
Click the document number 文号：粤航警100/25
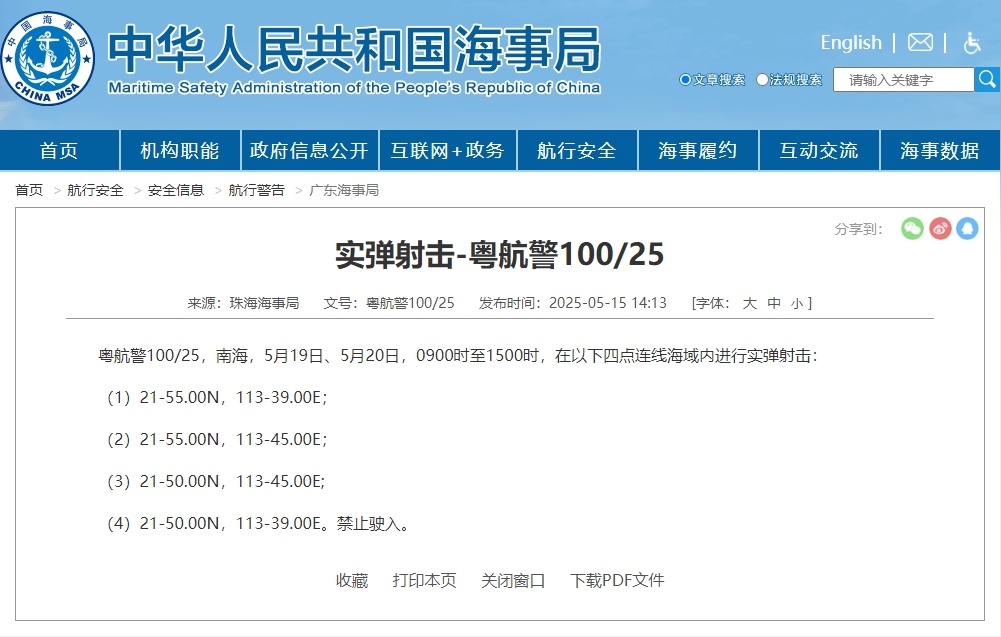[x=389, y=303]
